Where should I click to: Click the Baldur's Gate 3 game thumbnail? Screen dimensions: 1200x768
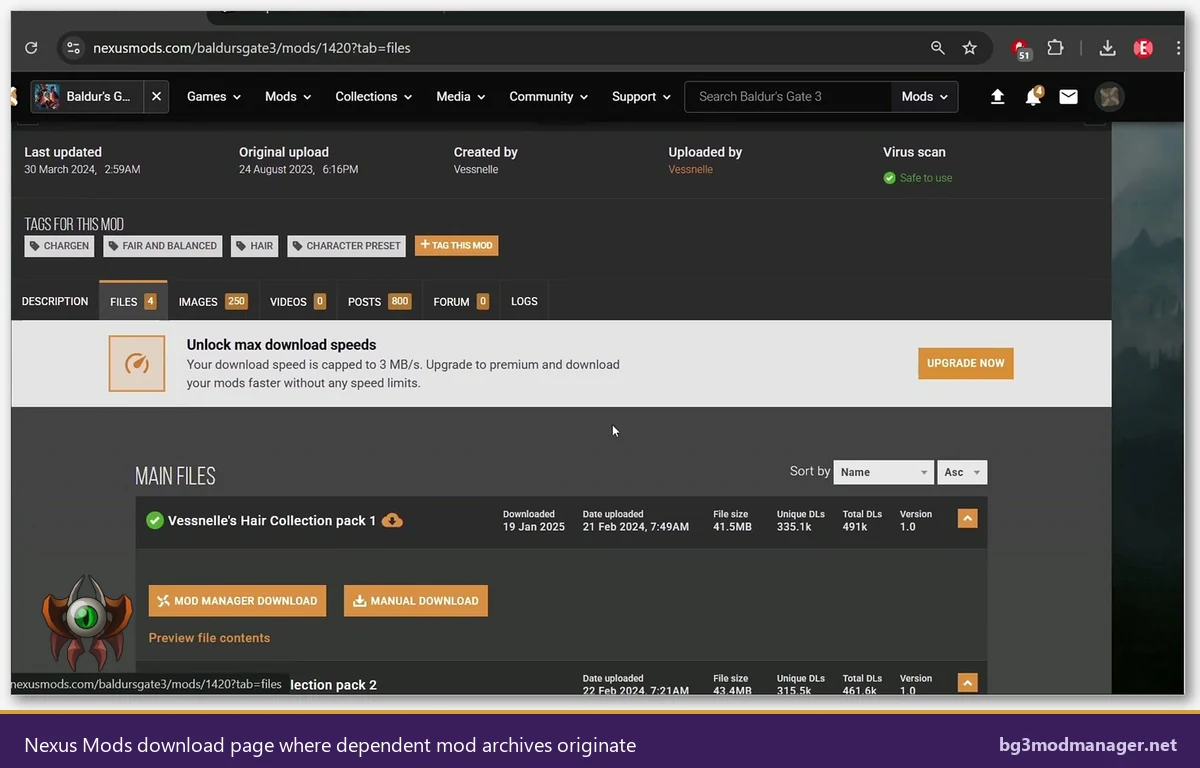coord(46,97)
